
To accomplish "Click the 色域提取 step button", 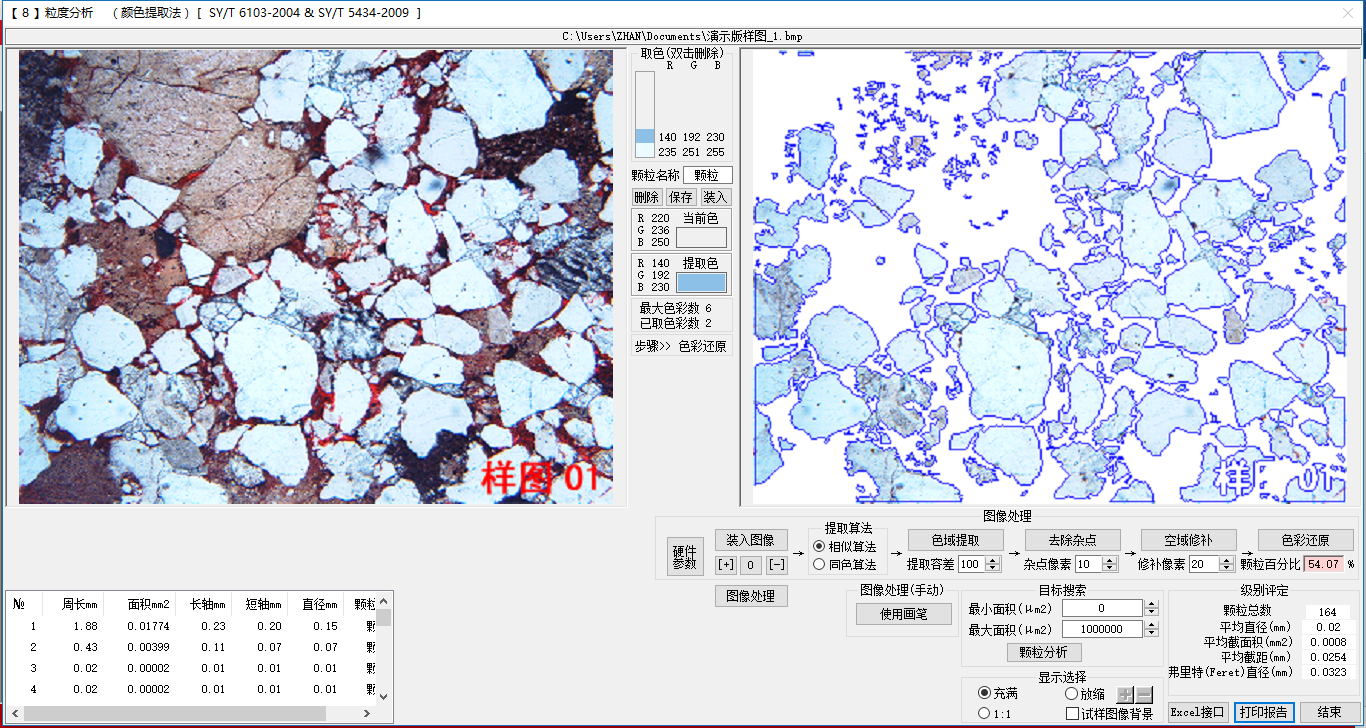I will pyautogui.click(x=955, y=540).
